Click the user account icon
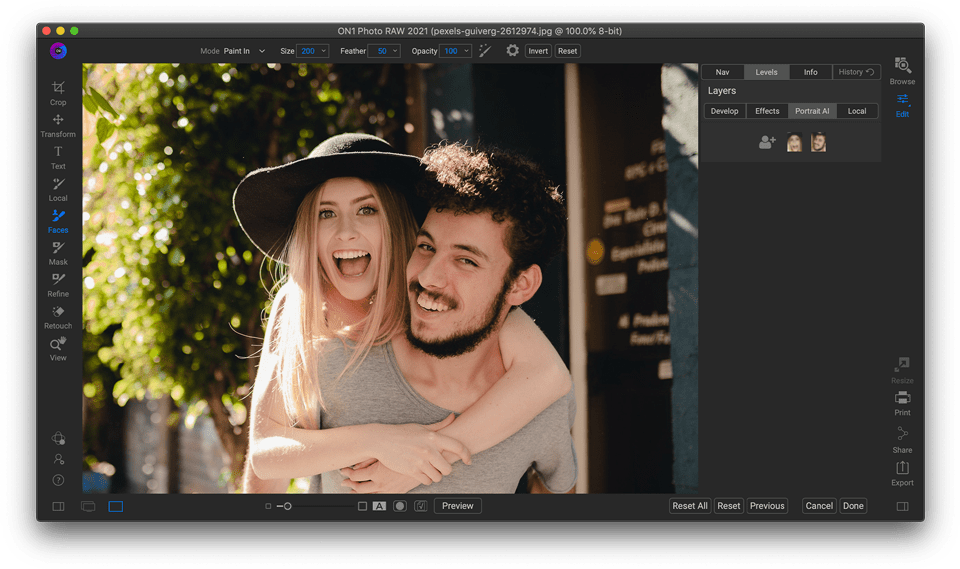 (58, 459)
